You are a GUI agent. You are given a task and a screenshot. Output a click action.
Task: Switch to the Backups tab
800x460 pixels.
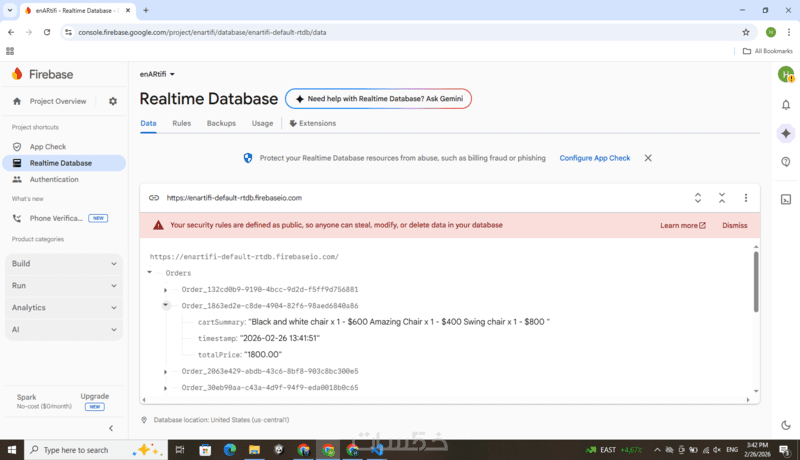pos(221,123)
